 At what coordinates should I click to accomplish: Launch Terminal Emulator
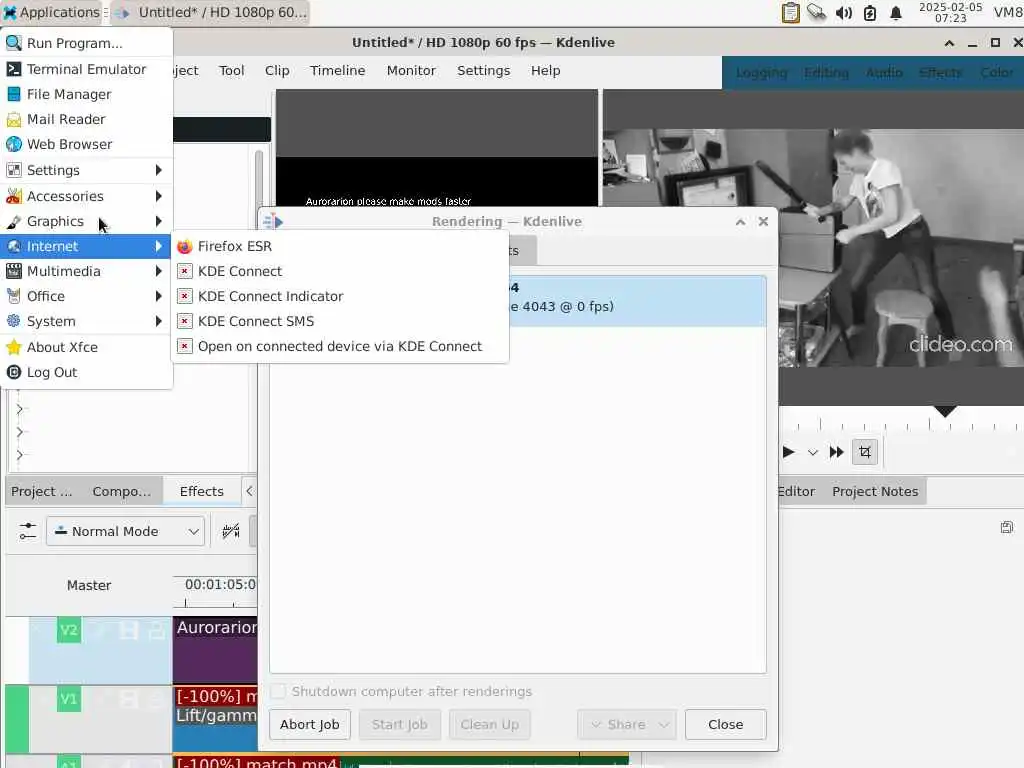point(86,69)
